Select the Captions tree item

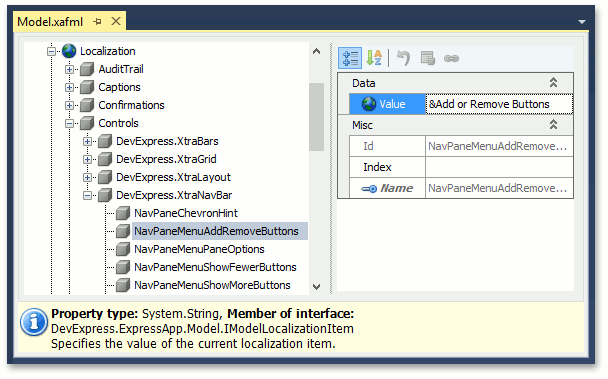119,87
